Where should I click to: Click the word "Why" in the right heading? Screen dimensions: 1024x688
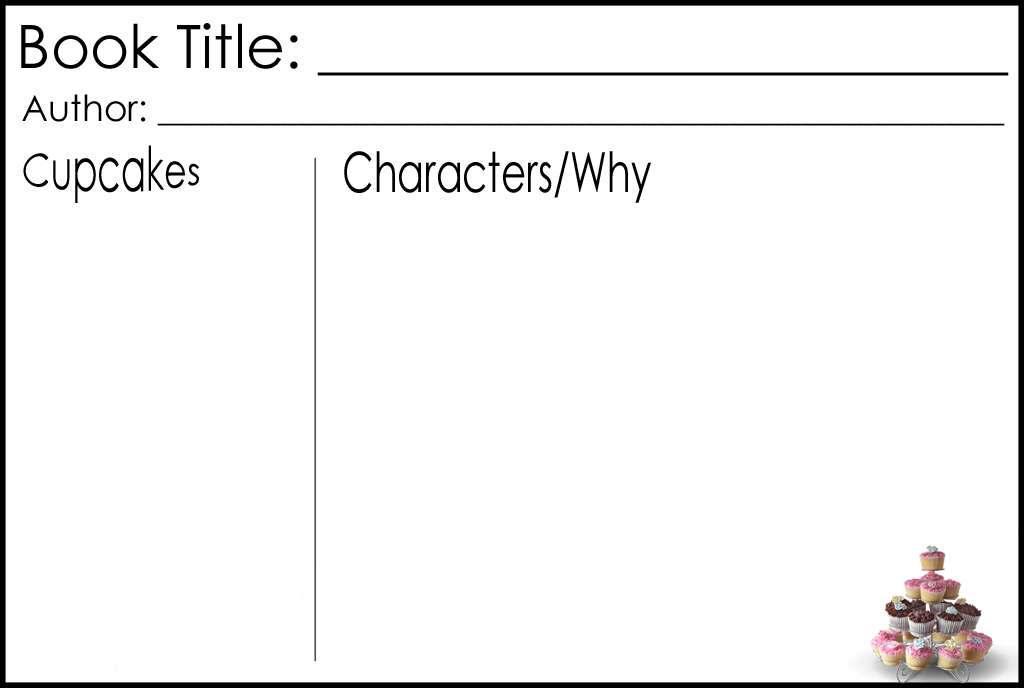pos(611,176)
